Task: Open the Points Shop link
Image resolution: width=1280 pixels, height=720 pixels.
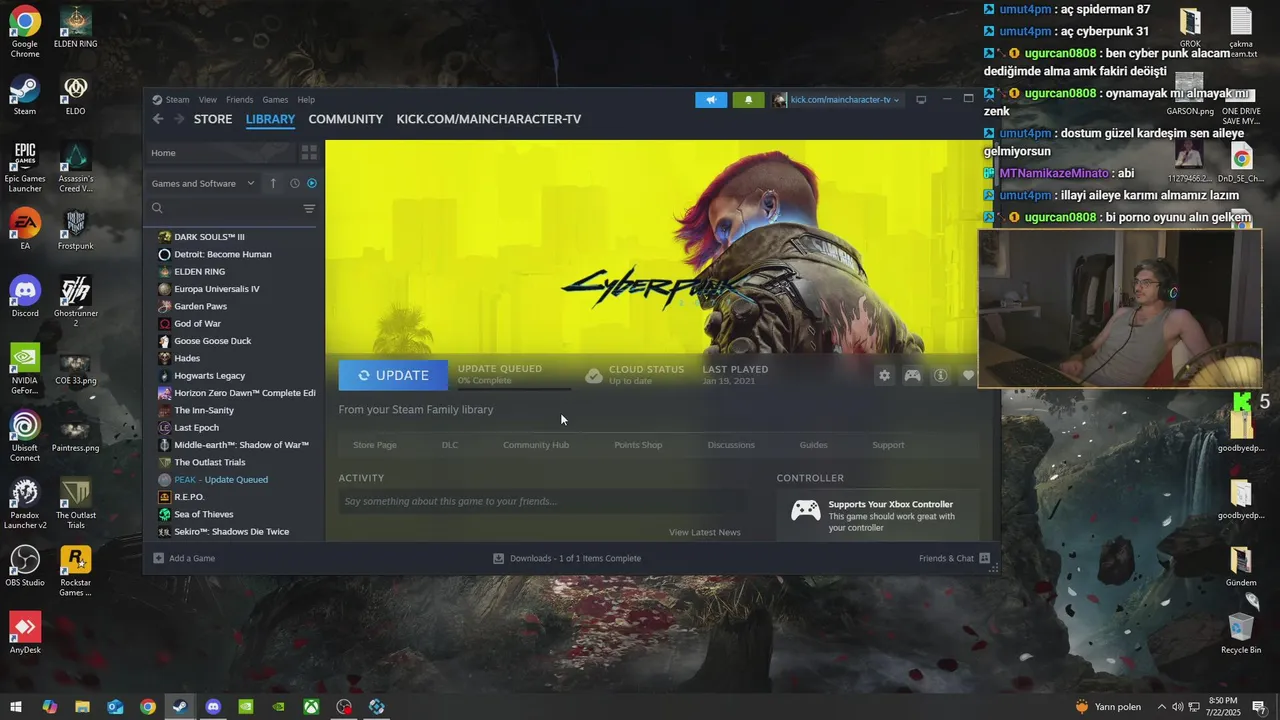Action: tap(638, 445)
